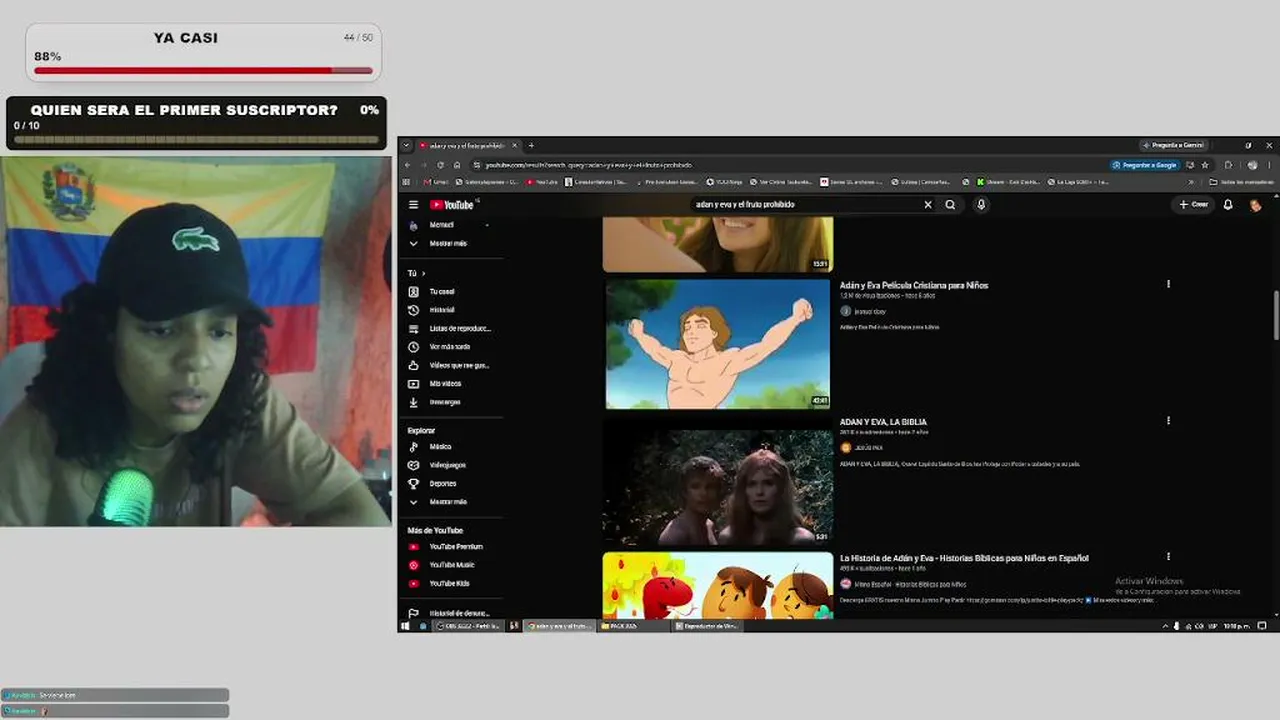This screenshot has height=720, width=1280.
Task: Open OBS from the taskbar
Action: [468, 626]
